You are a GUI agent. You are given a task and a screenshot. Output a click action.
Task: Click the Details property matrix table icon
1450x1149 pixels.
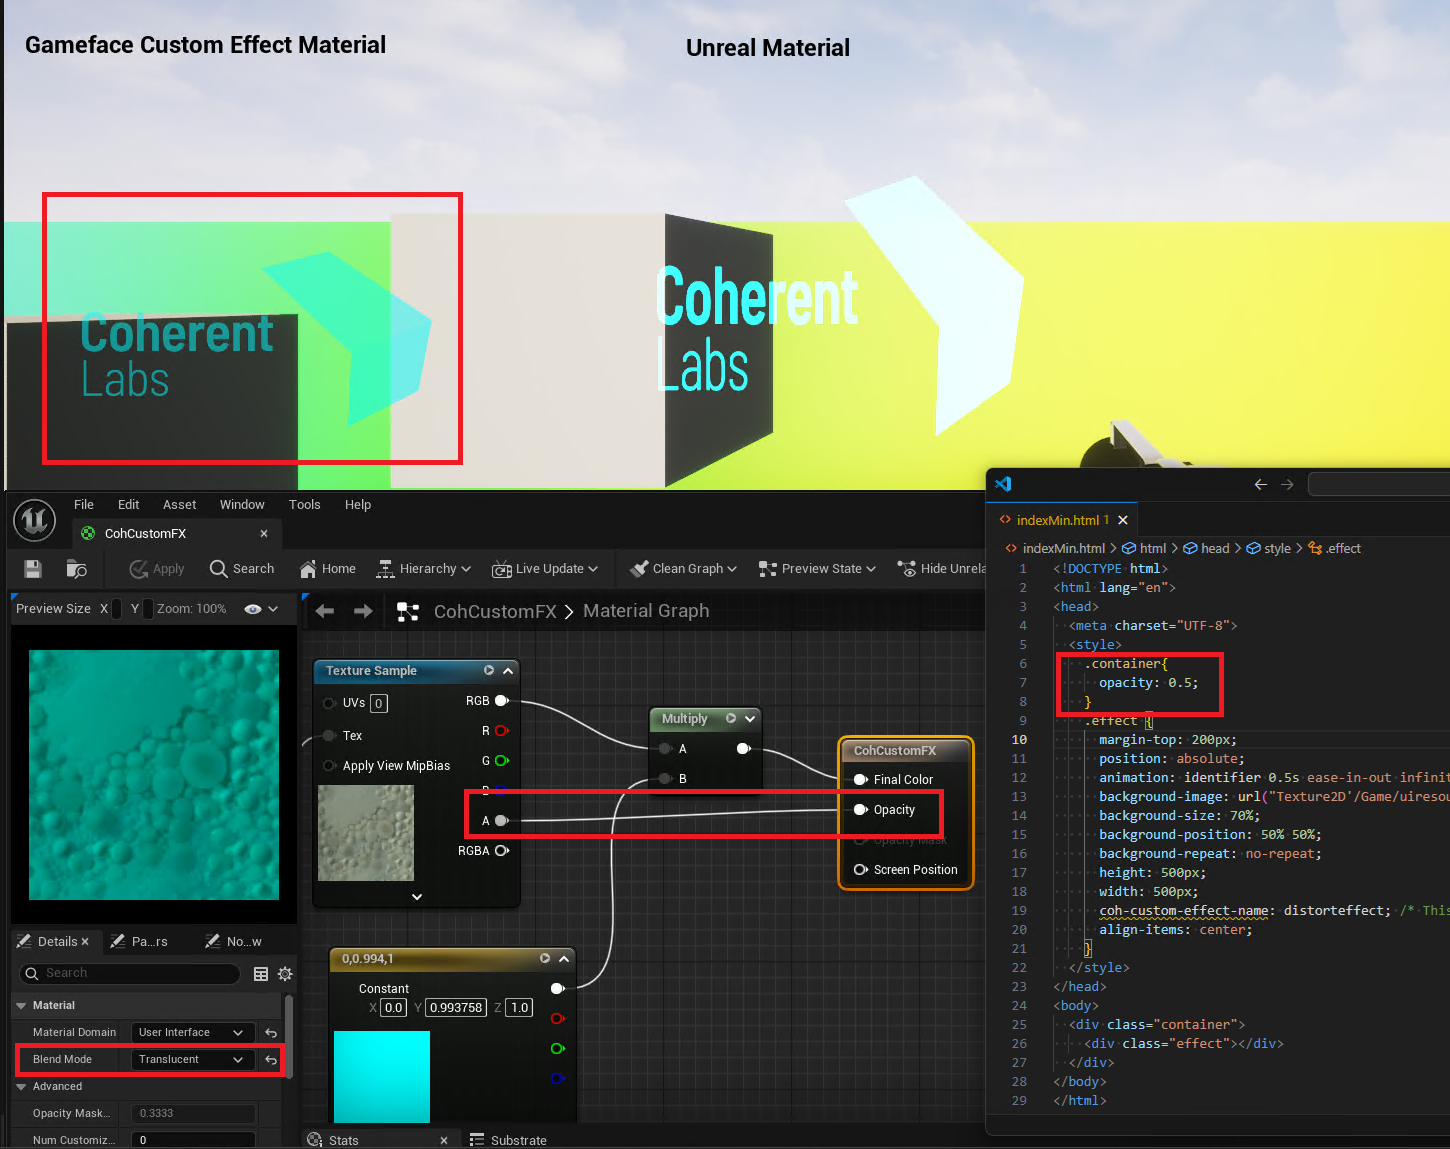pos(261,974)
